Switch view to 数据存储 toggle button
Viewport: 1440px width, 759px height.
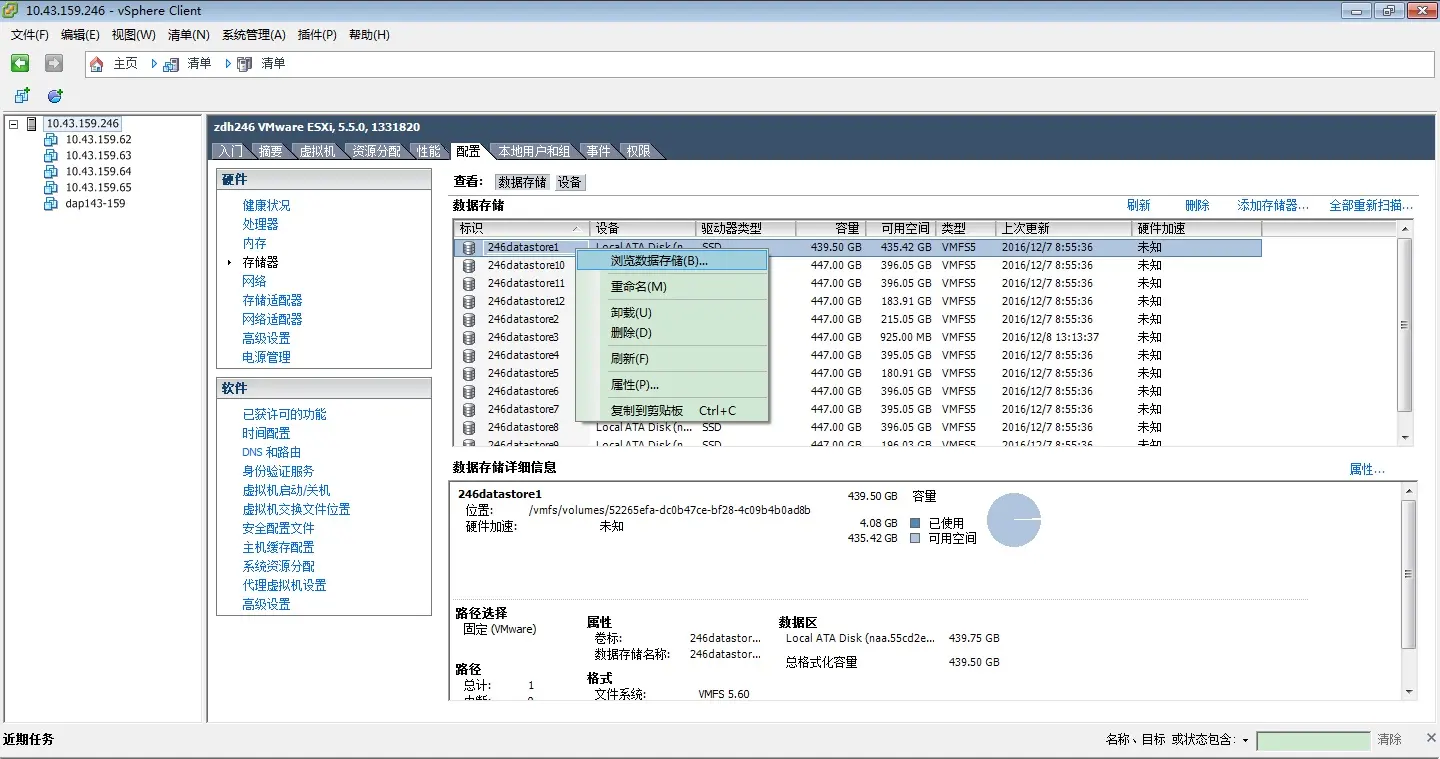pos(522,182)
